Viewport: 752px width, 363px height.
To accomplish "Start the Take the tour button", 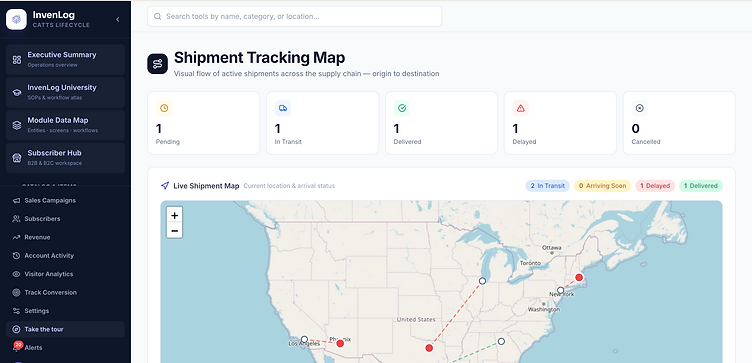I will [x=65, y=329].
